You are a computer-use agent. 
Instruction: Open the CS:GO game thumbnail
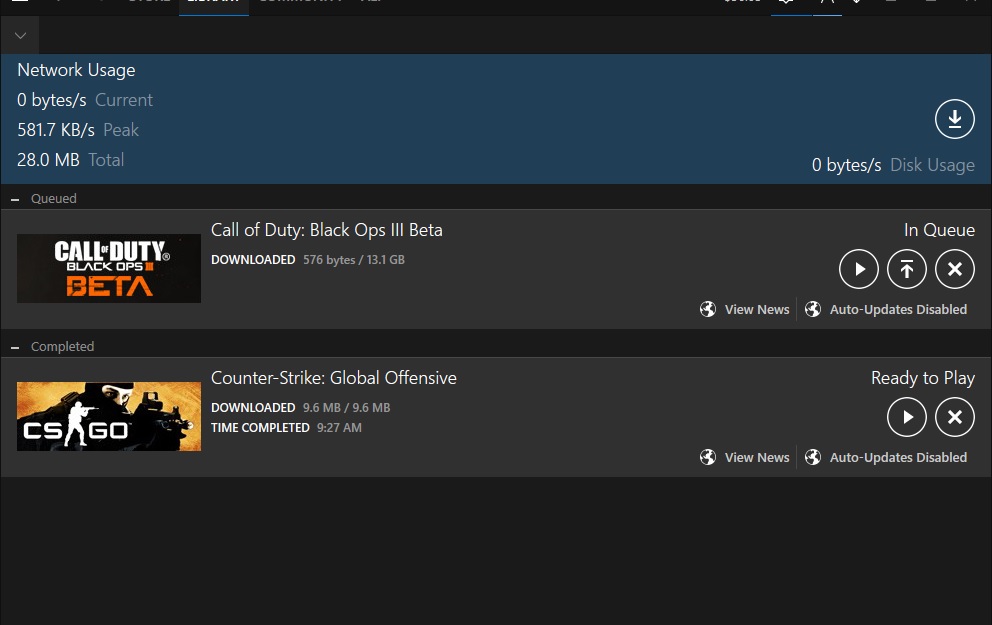click(x=109, y=417)
